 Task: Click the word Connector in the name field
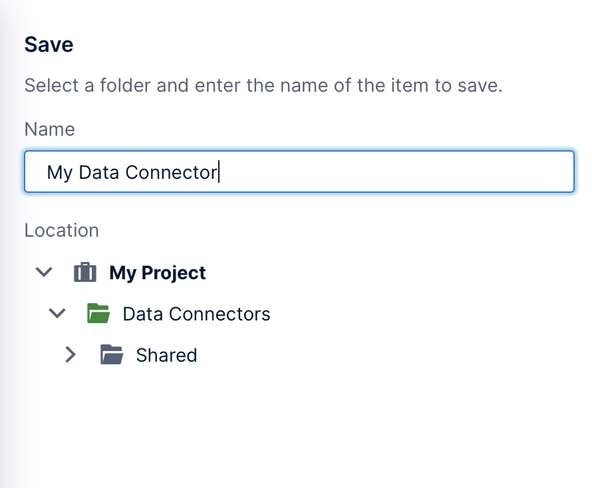pos(171,172)
